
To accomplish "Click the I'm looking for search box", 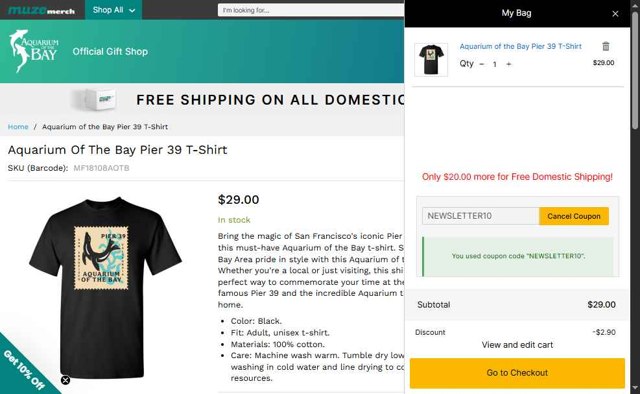I will click(x=311, y=10).
